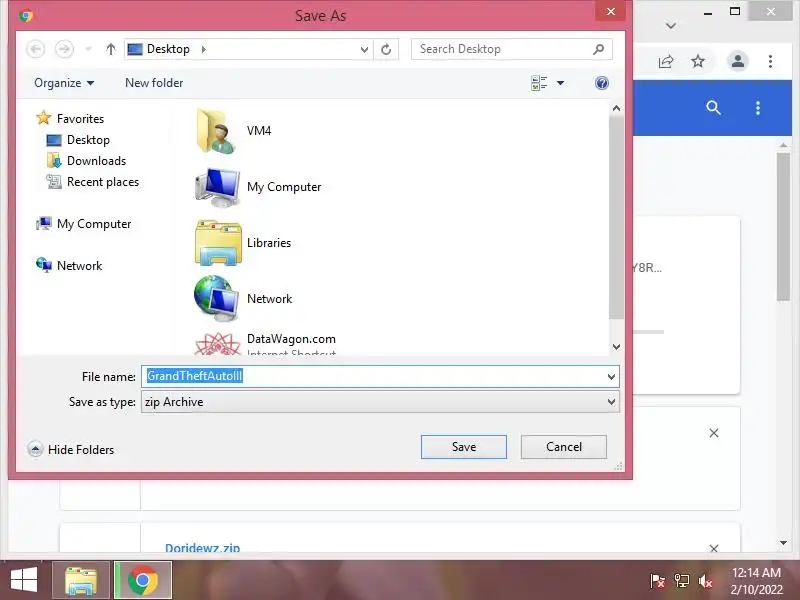Viewport: 800px width, 600px height.
Task: Select Recent places in navigation pane
Action: coord(103,182)
